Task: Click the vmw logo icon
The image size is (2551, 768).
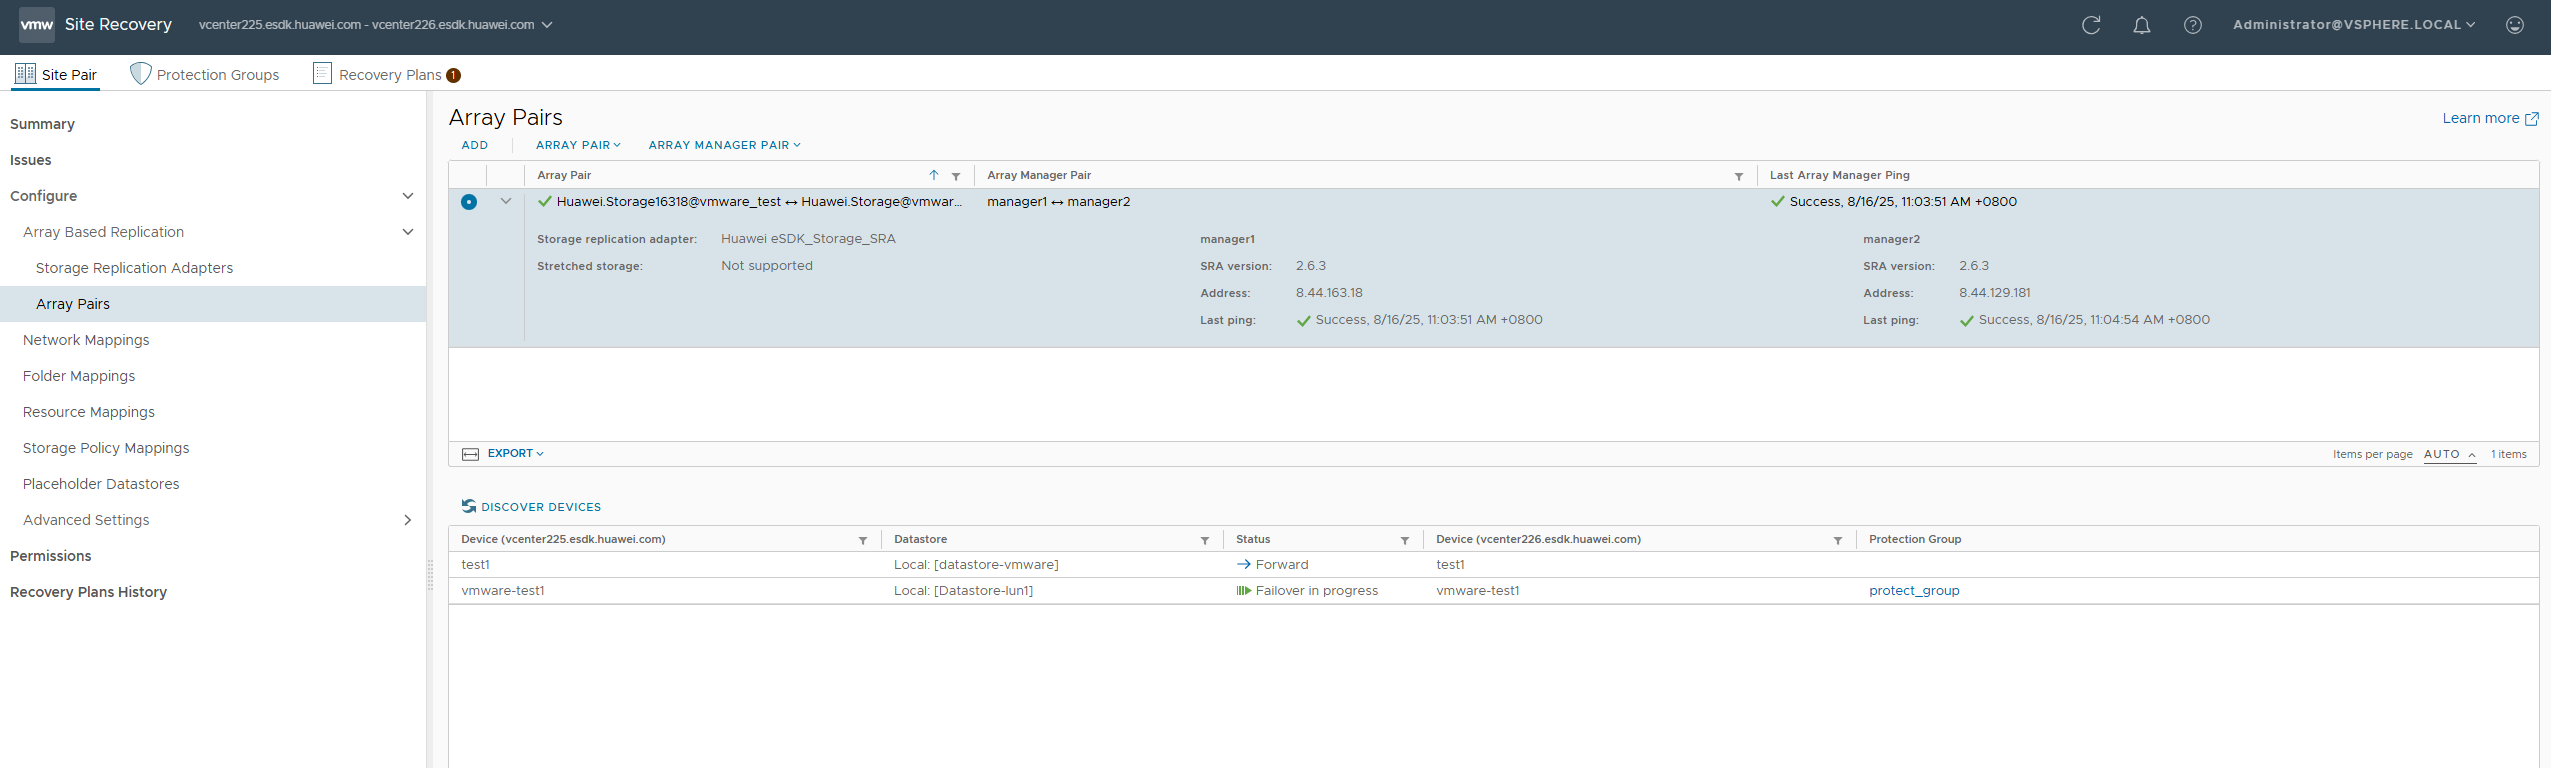Action: 37,25
